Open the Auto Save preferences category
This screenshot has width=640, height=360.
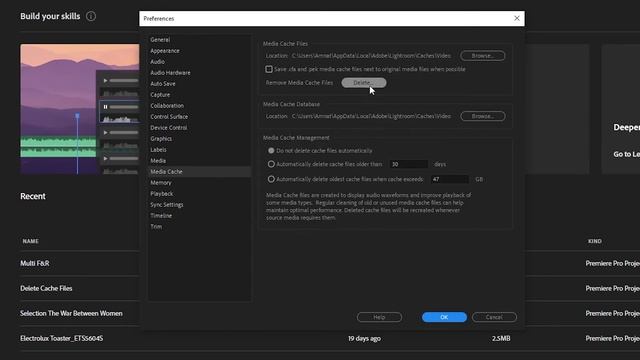163,84
